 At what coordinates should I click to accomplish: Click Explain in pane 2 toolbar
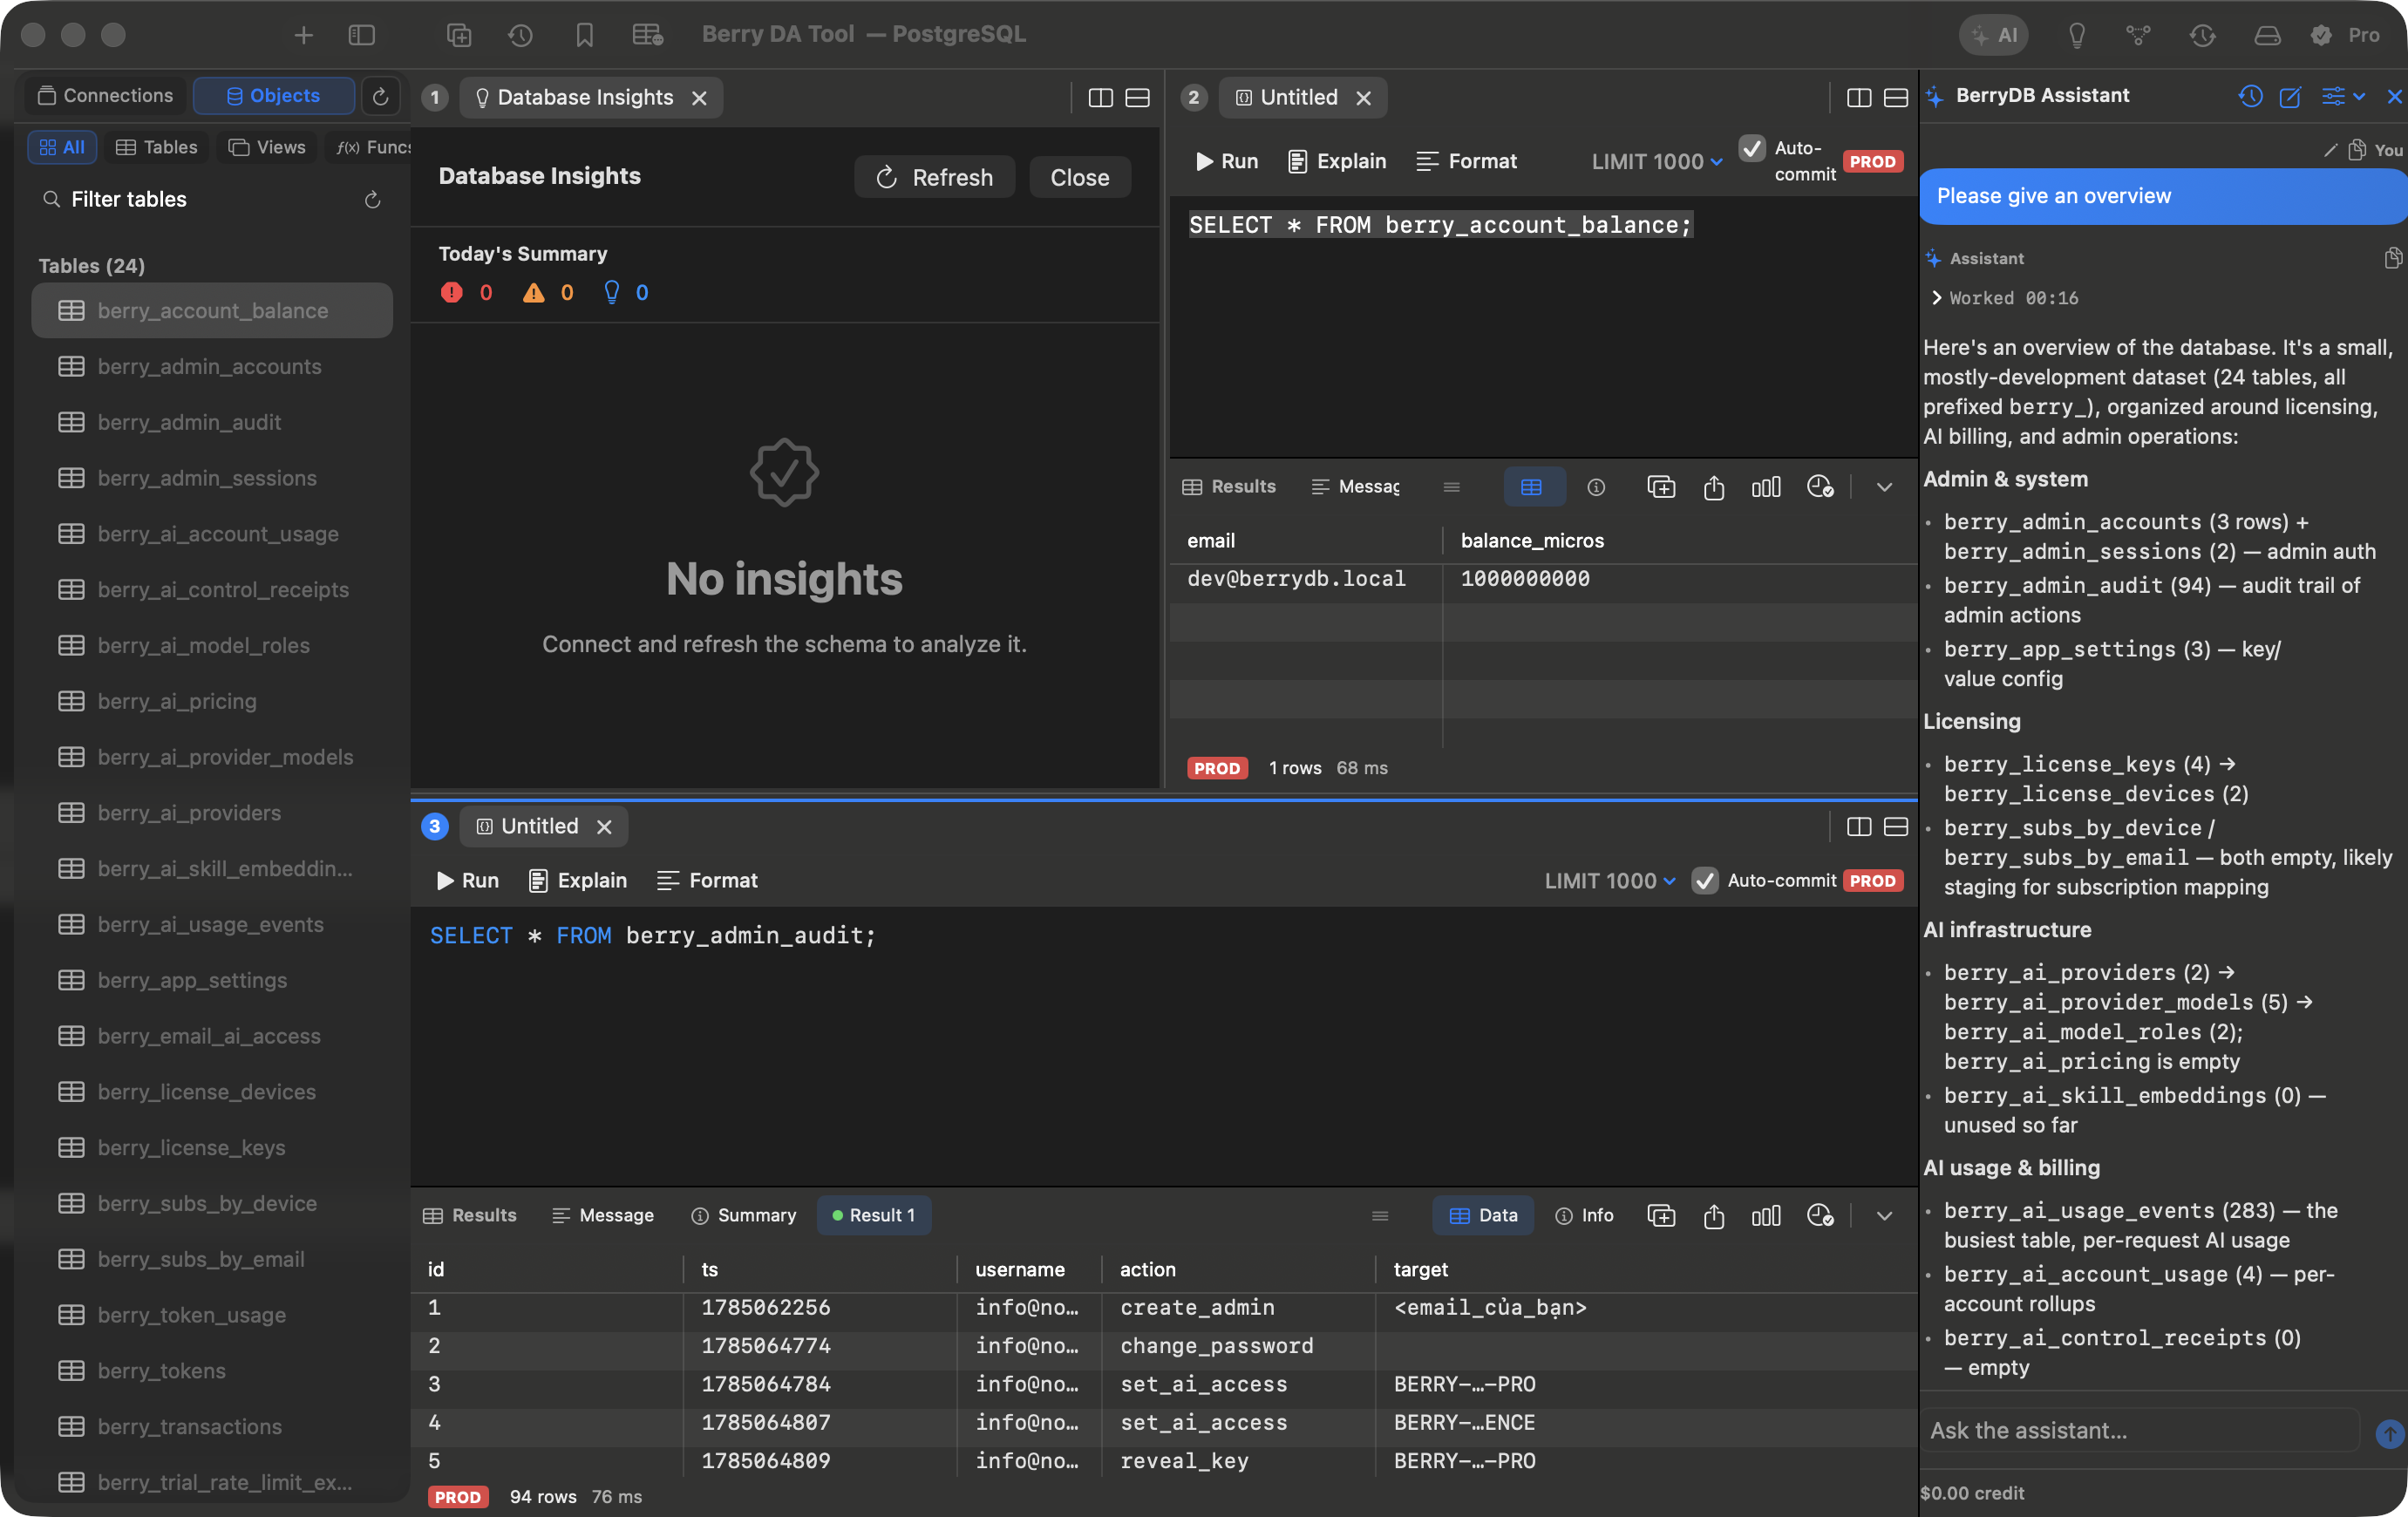(x=1336, y=161)
